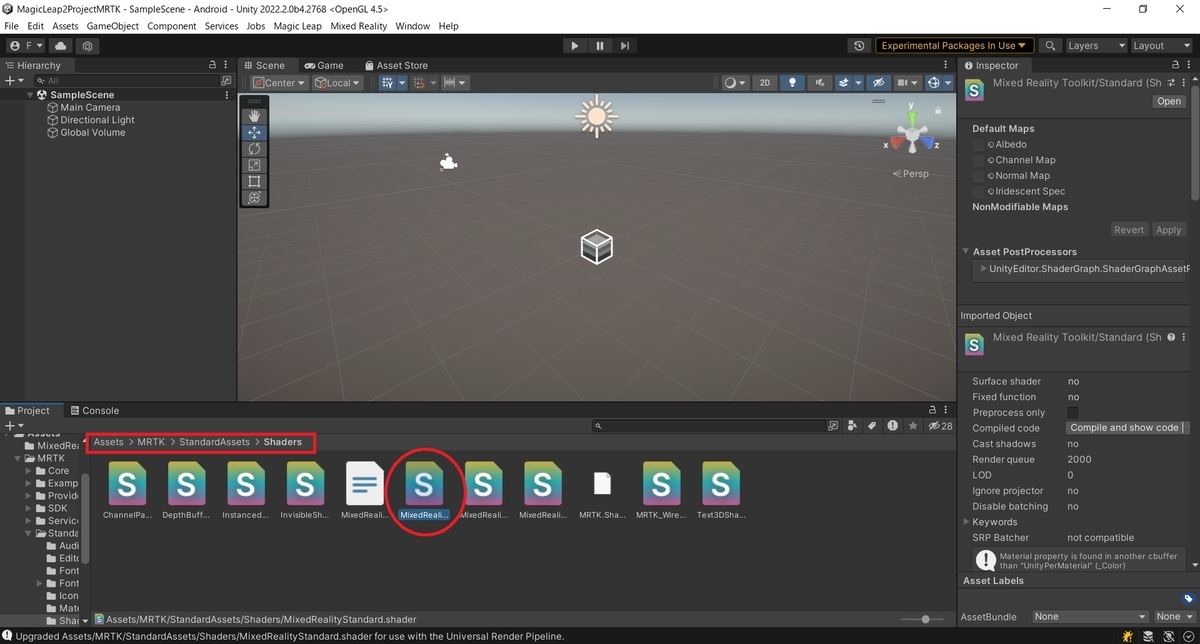Expand the Keywords foldout
The image size is (1200, 644).
point(966,522)
